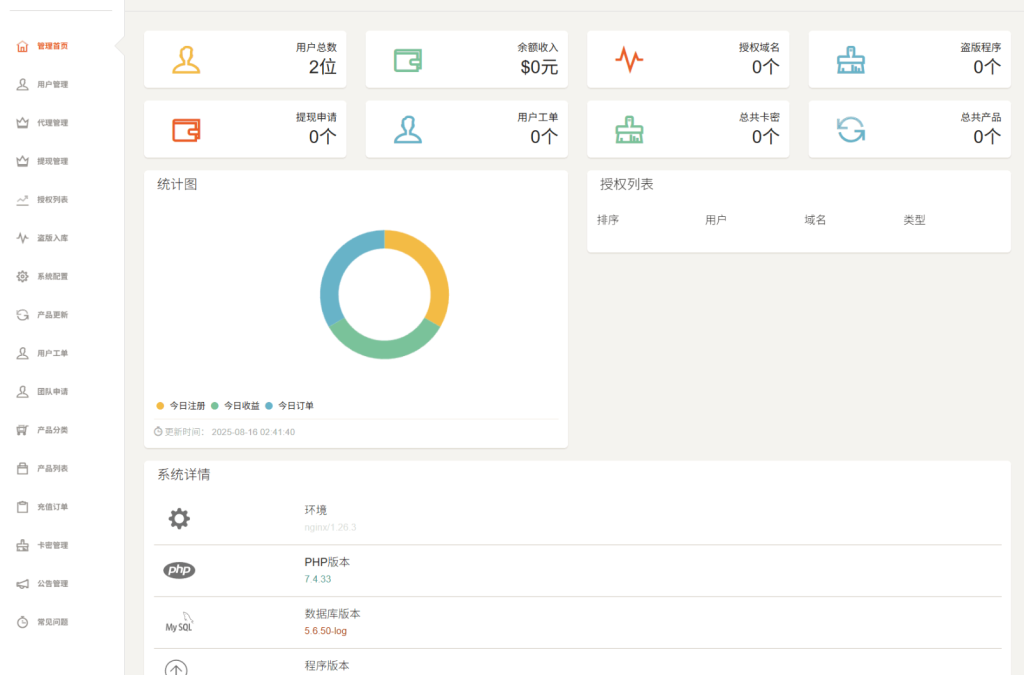
Task: Toggle the 今日注册 legend item
Action: point(181,406)
